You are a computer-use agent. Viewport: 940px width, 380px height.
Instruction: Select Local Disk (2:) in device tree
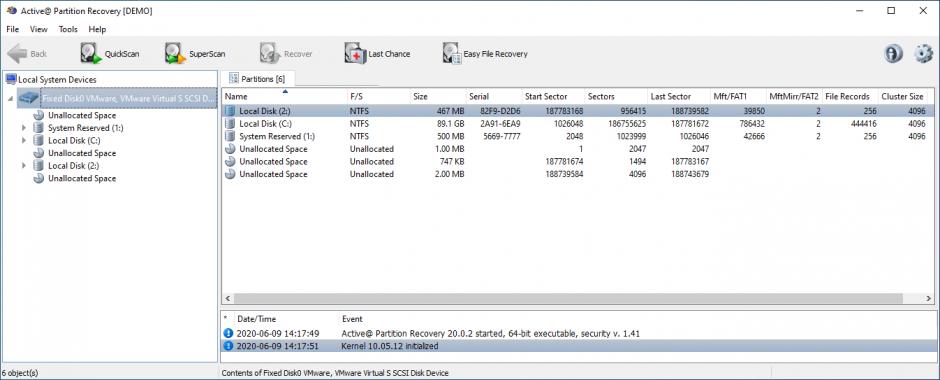[73, 165]
